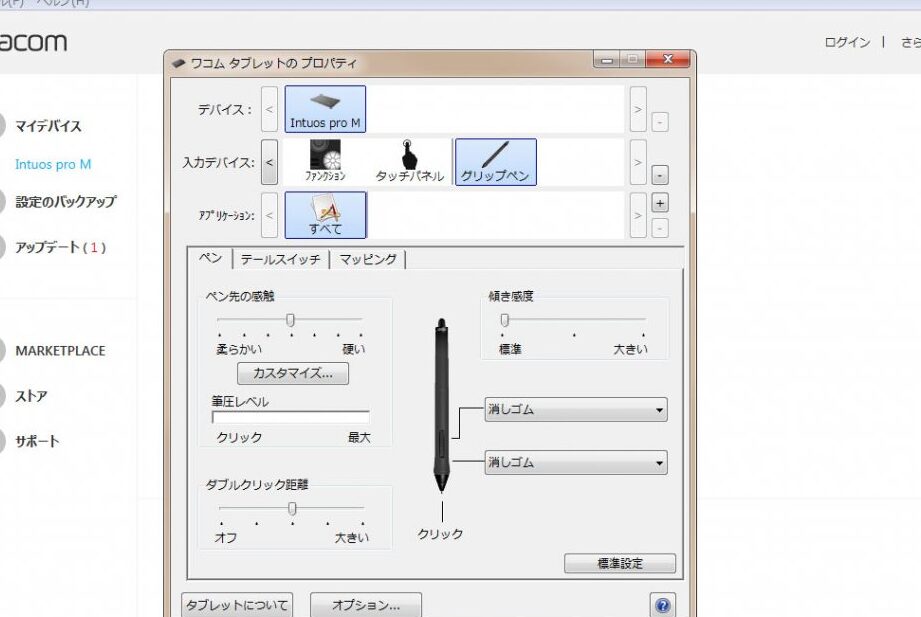Click the minus button beside device row
The width and height of the screenshot is (921, 617).
point(660,122)
